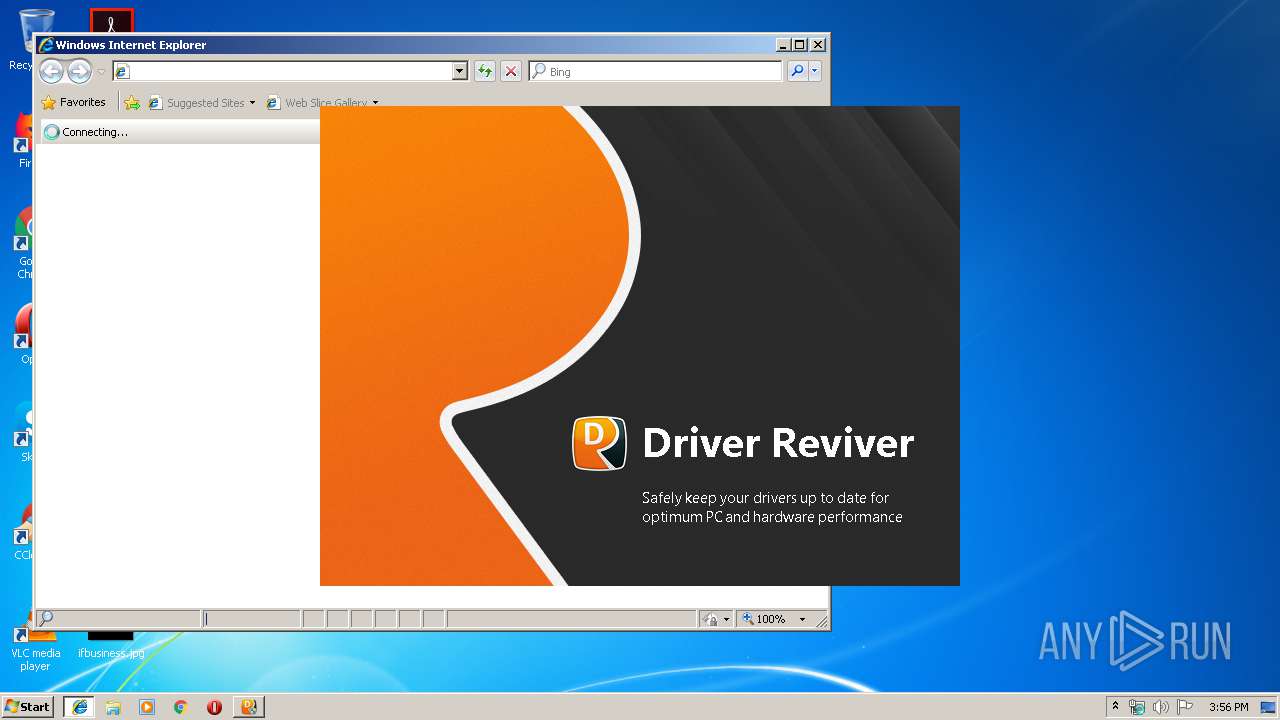Screen dimensions: 1280x720
Task: Select Driver Reviver taskbar button
Action: pos(248,707)
